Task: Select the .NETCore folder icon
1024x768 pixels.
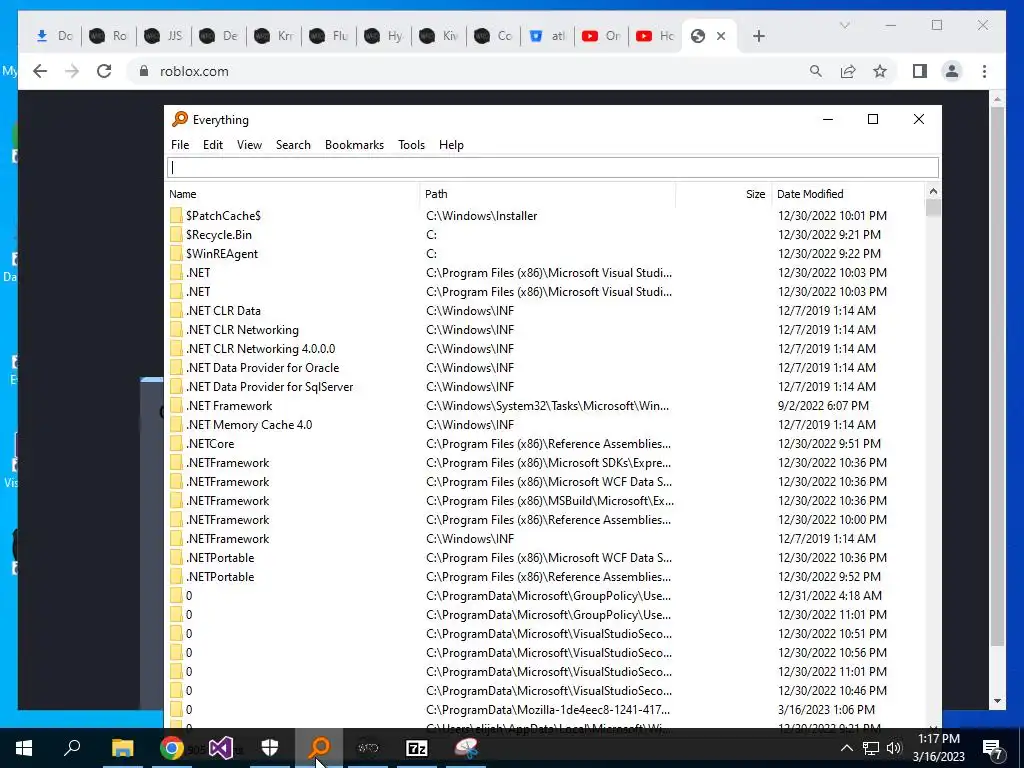Action: point(176,443)
